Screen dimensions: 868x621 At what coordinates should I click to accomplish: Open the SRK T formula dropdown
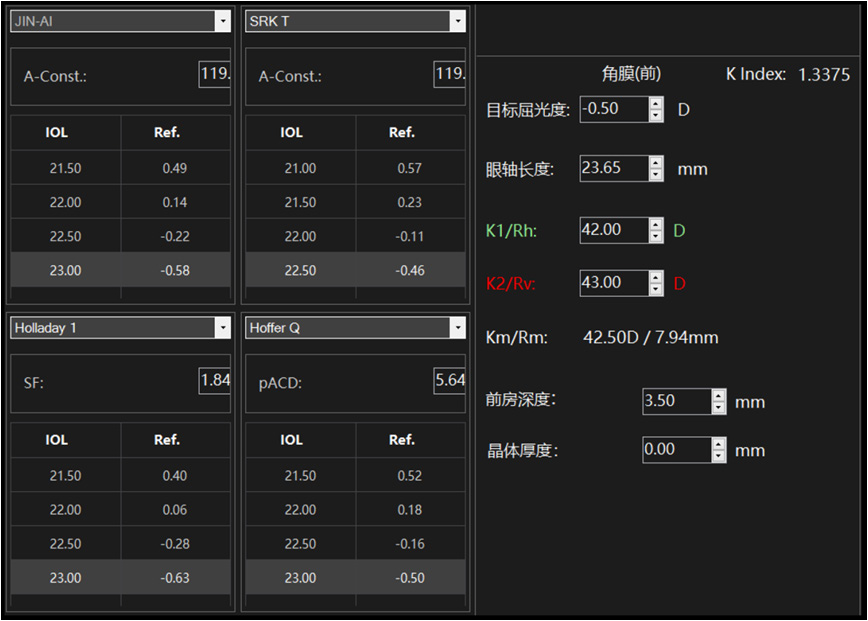(457, 21)
